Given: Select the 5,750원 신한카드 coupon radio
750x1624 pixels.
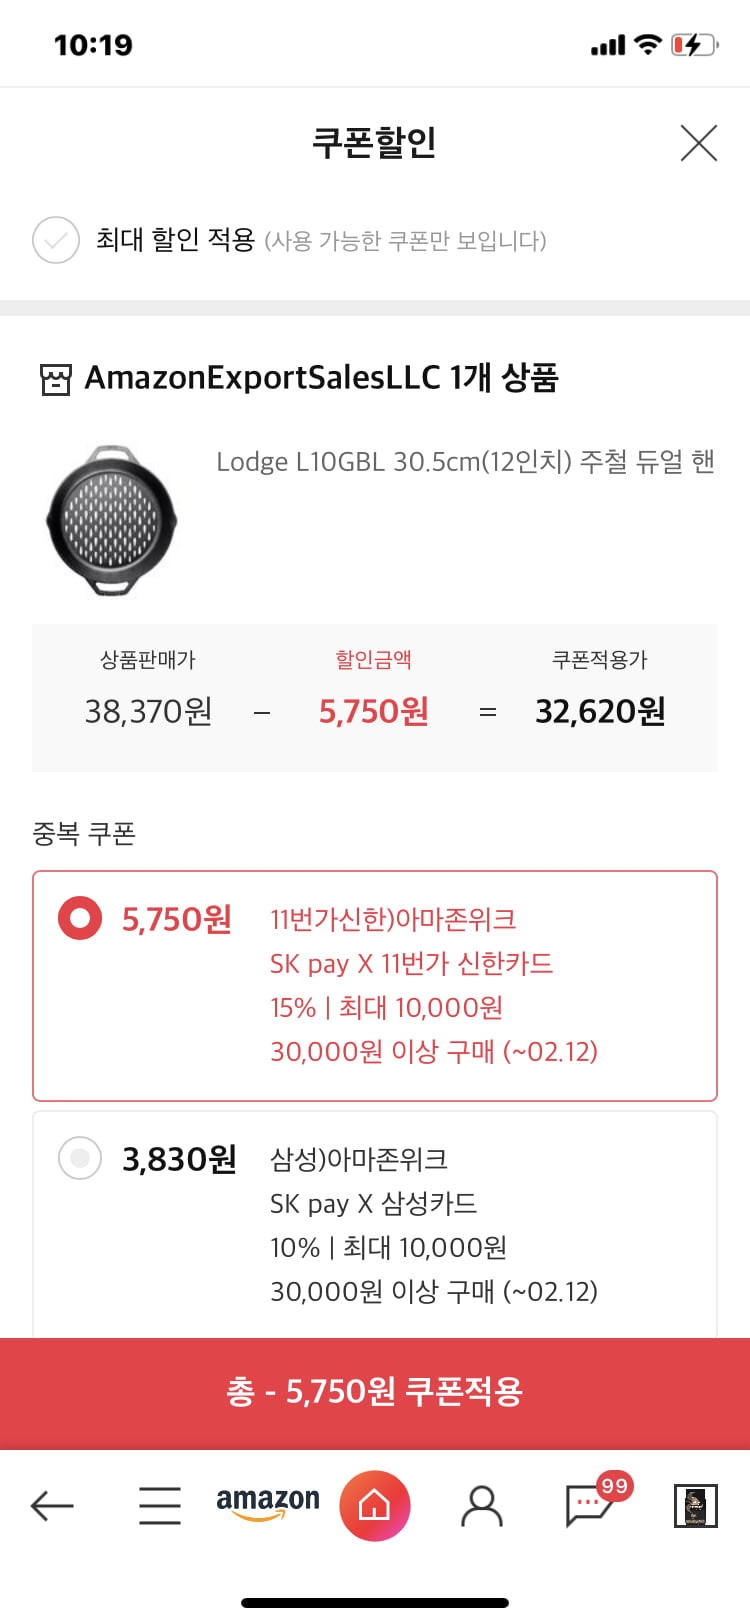Looking at the screenshot, I should 80,918.
